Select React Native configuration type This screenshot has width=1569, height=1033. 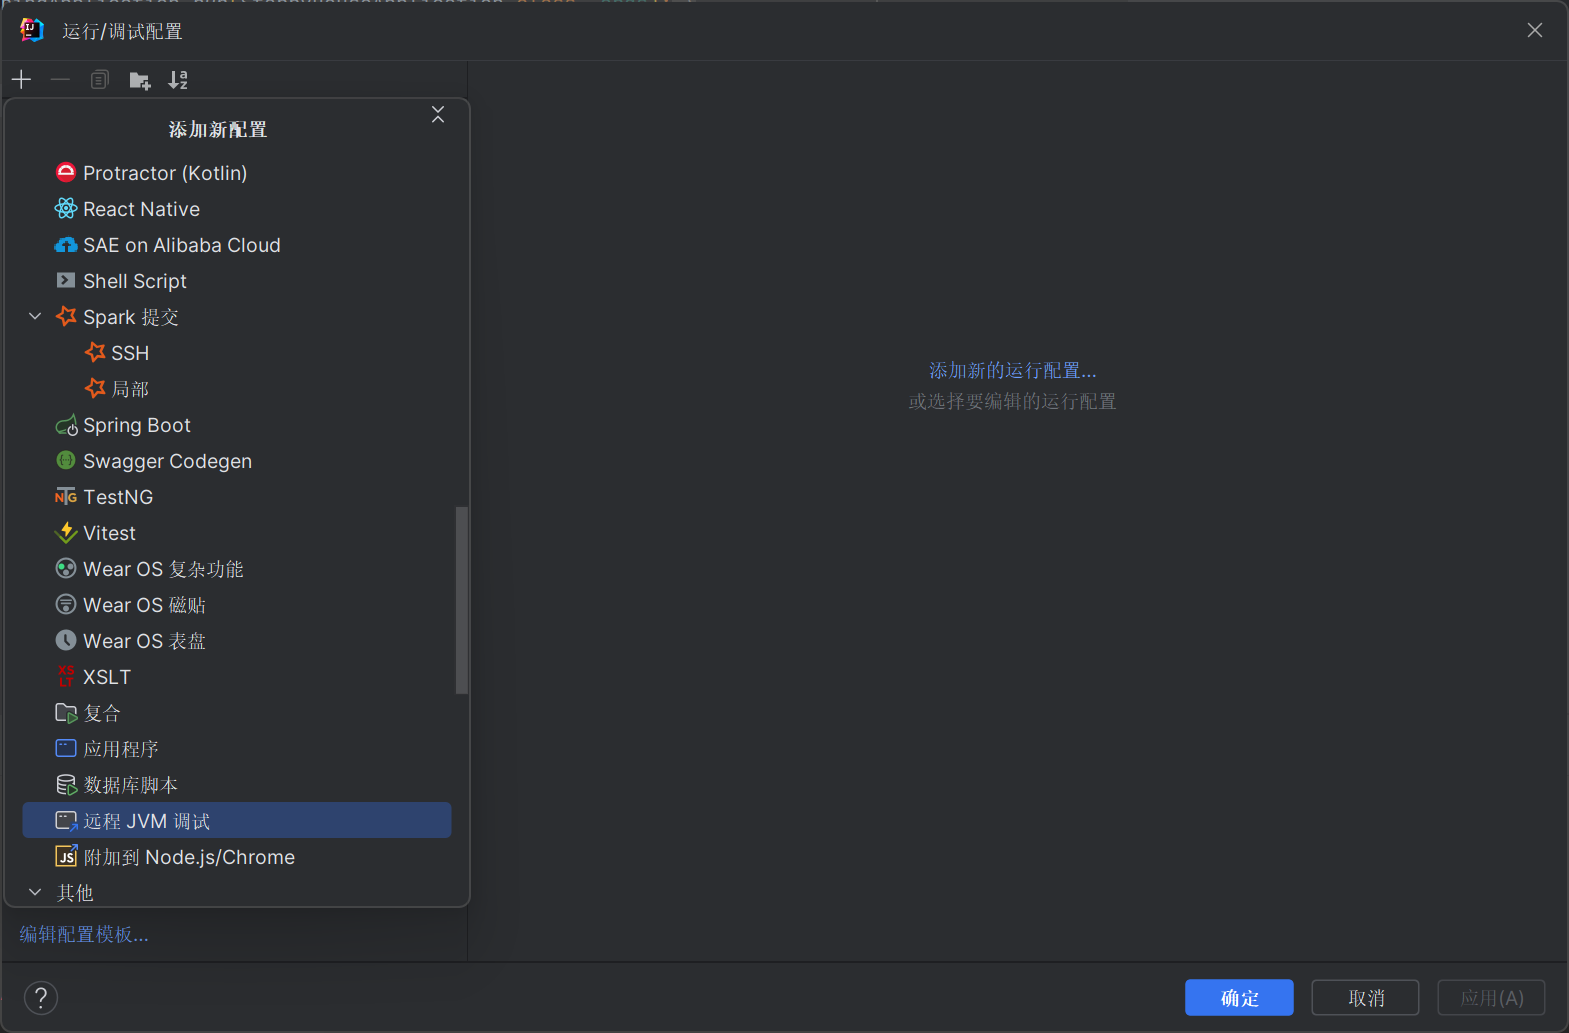coord(237,209)
